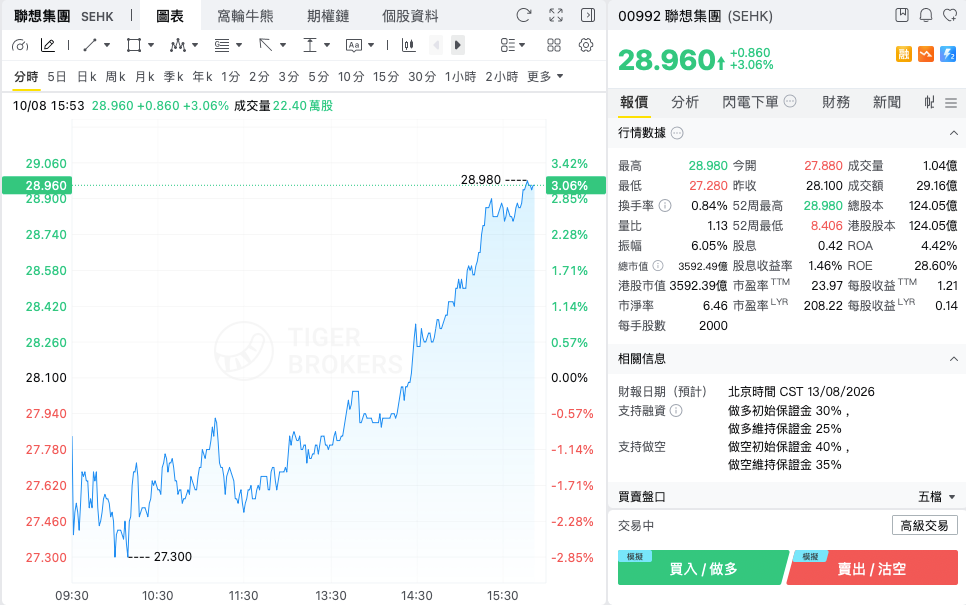Open the hamburger menu on quote tabs
The image size is (966, 605).
[x=951, y=103]
